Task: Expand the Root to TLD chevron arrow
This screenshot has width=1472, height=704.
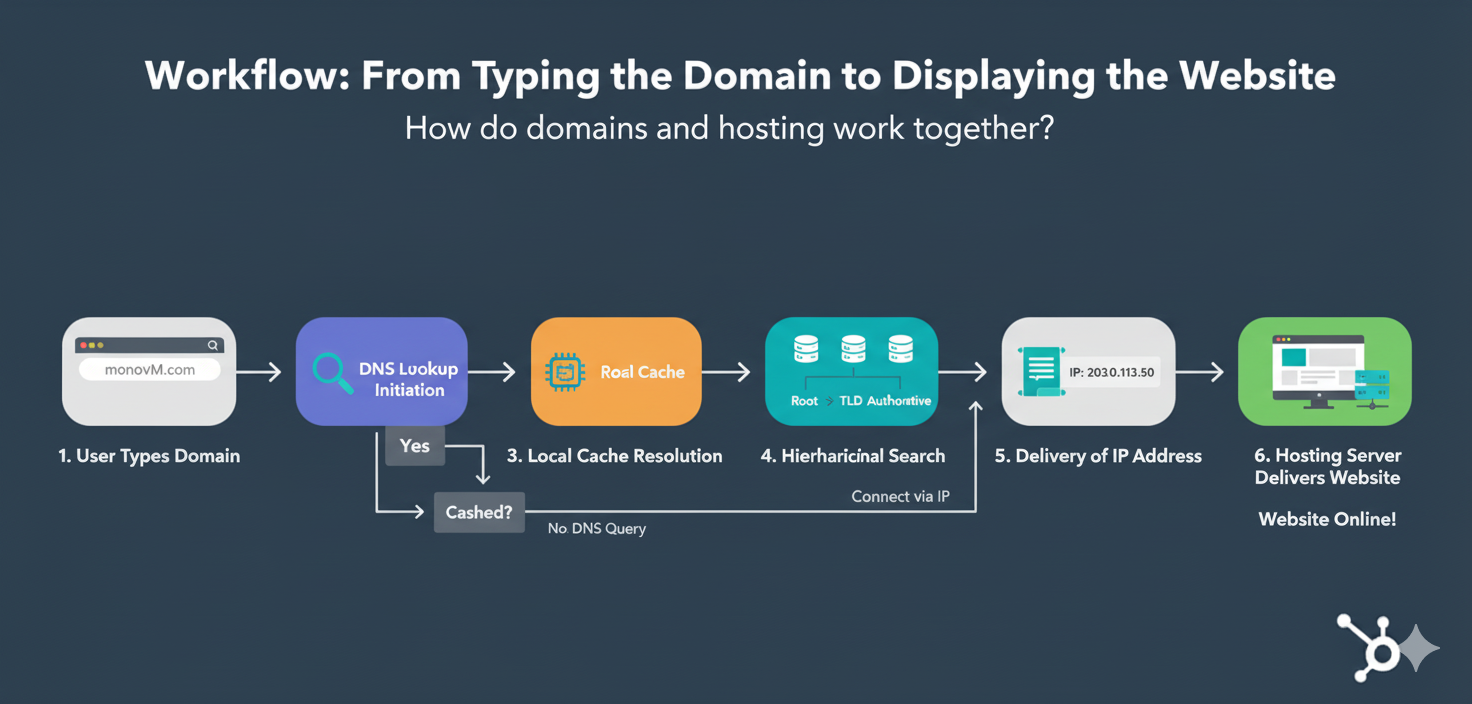Action: click(x=830, y=401)
